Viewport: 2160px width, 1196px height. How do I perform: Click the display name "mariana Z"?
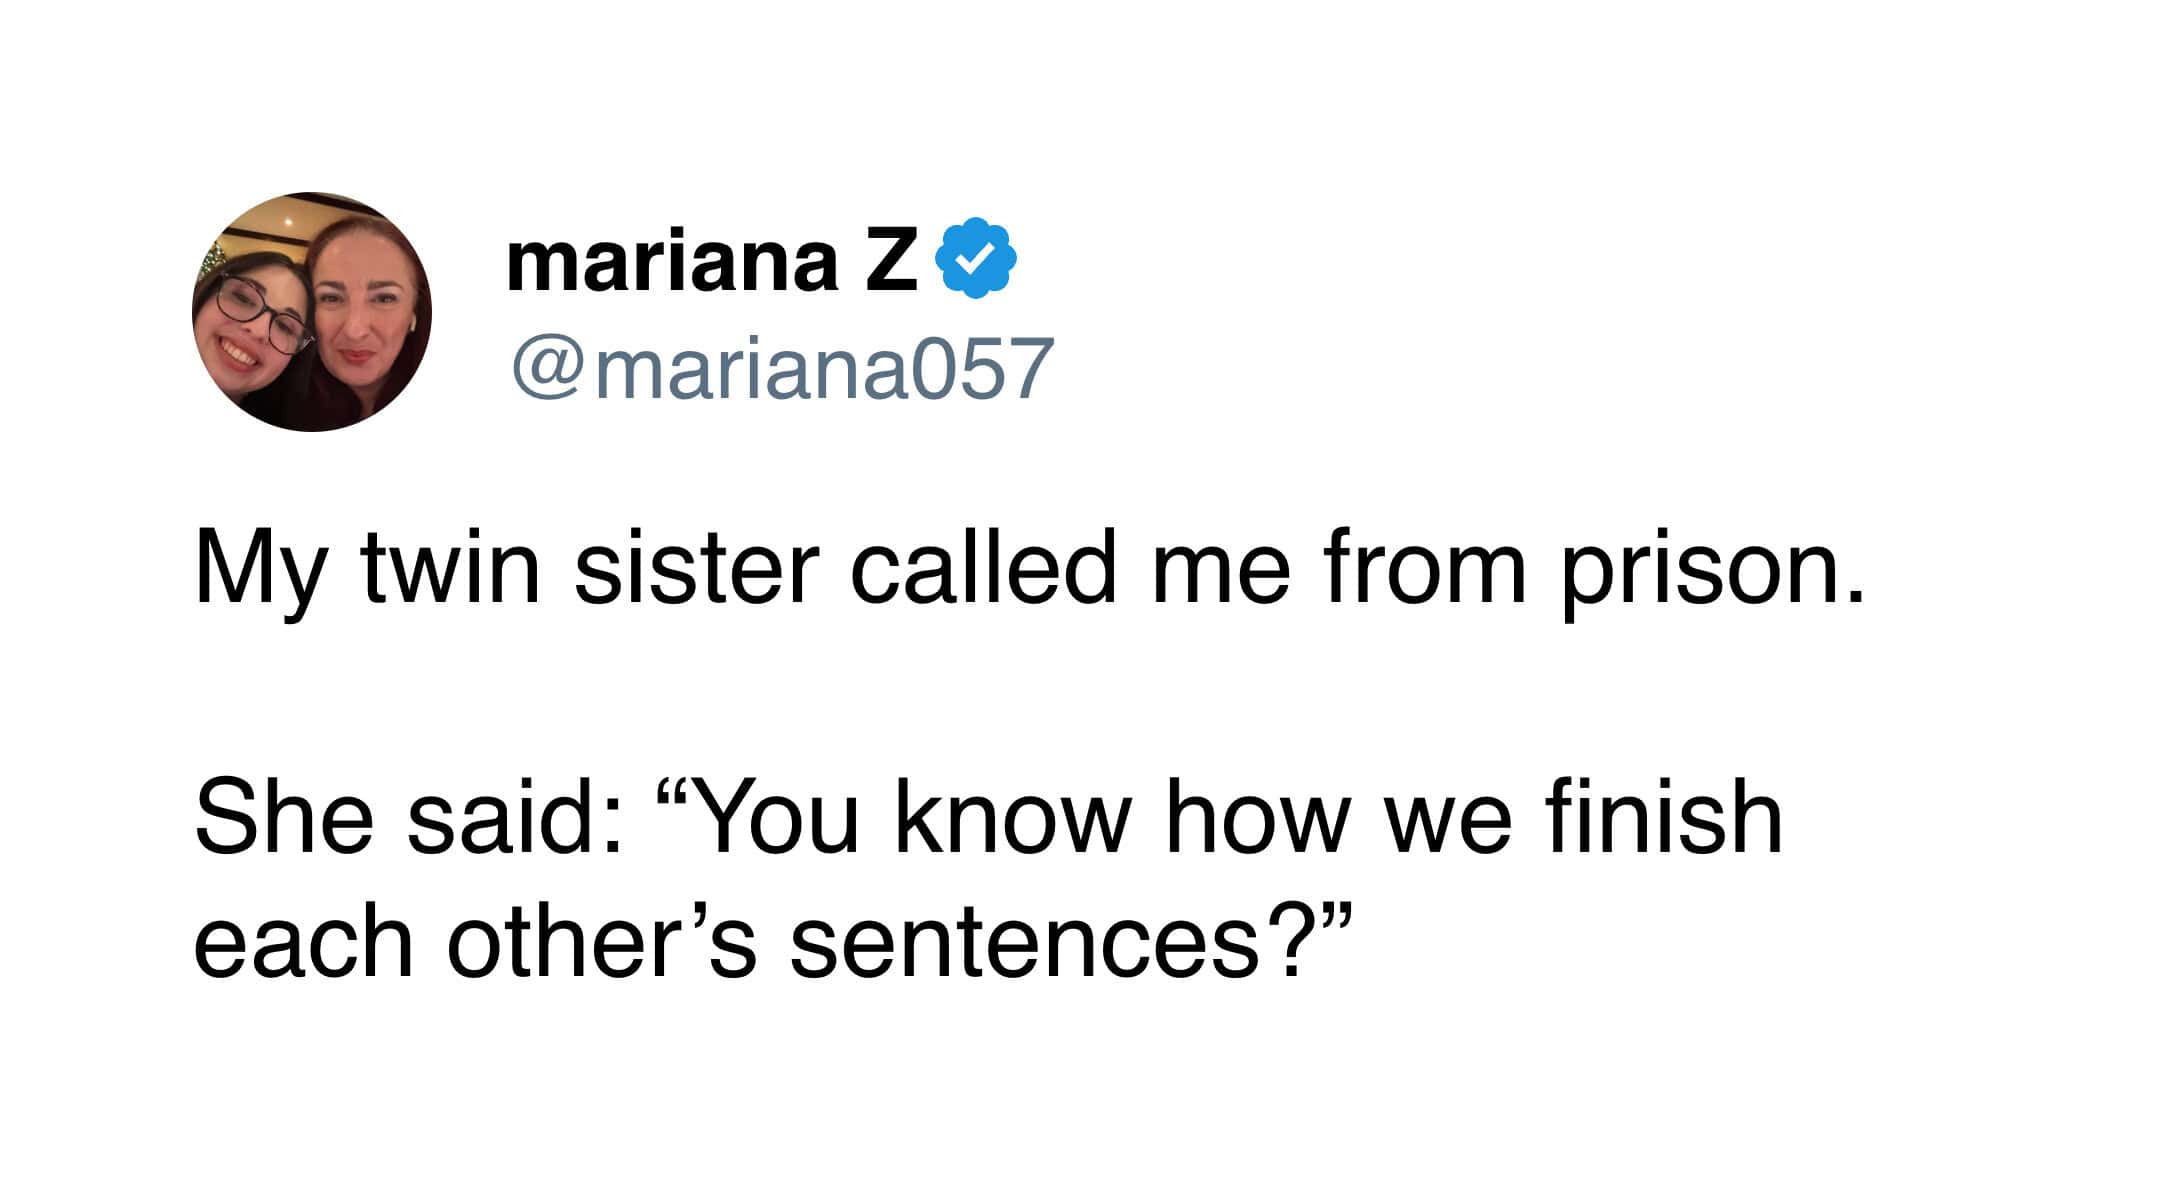[711, 262]
